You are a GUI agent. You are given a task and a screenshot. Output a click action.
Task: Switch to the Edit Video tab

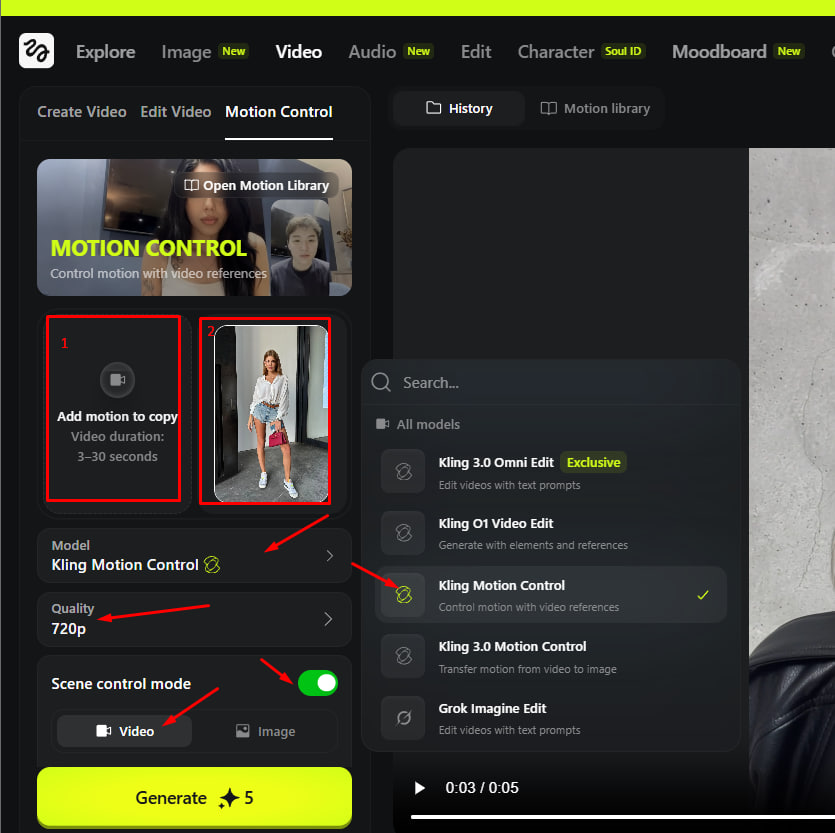(175, 112)
